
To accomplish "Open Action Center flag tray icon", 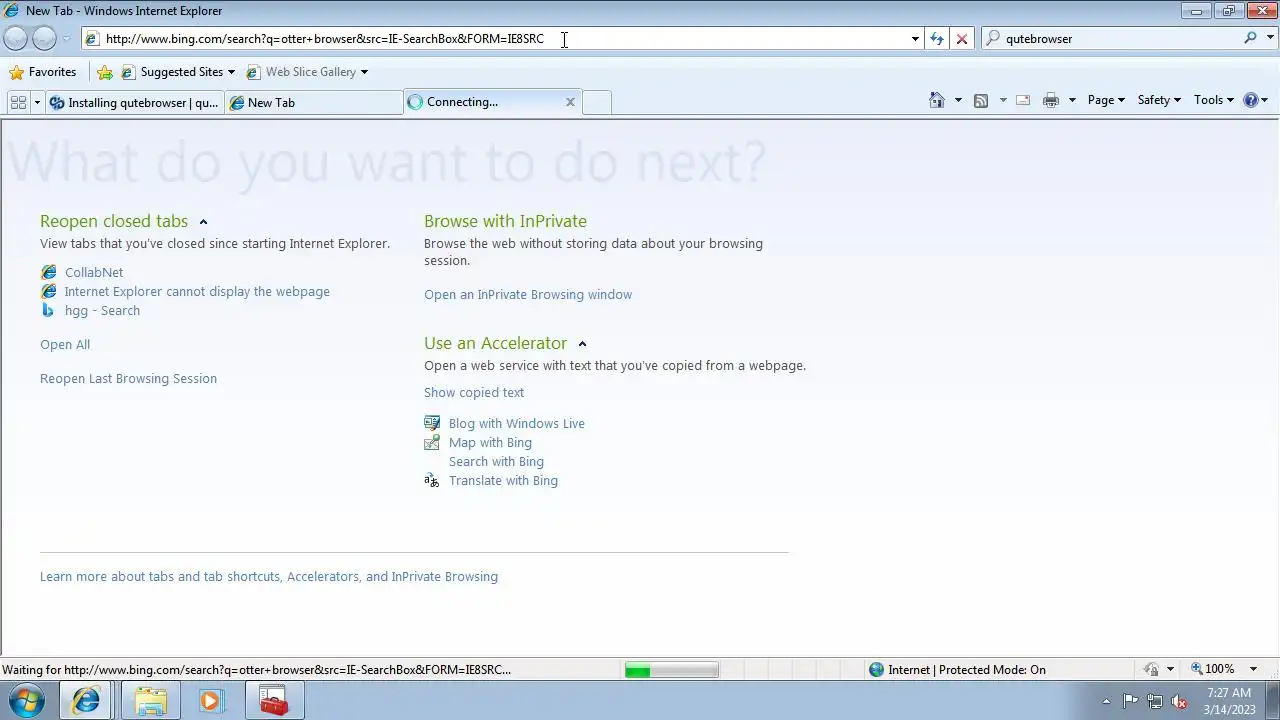I will point(1130,701).
